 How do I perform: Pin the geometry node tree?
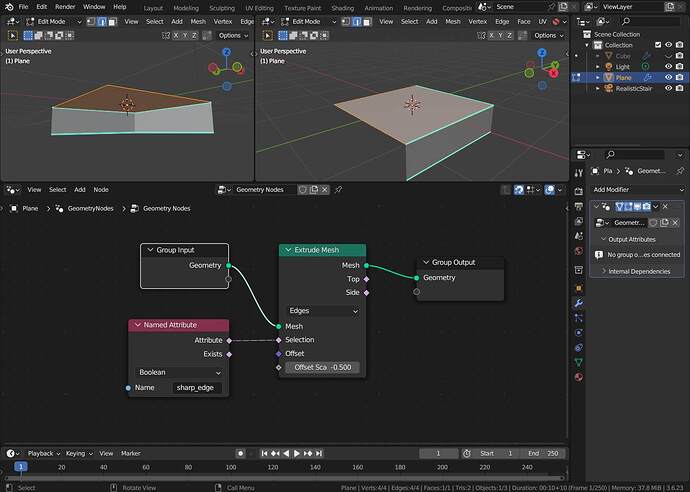pos(338,190)
